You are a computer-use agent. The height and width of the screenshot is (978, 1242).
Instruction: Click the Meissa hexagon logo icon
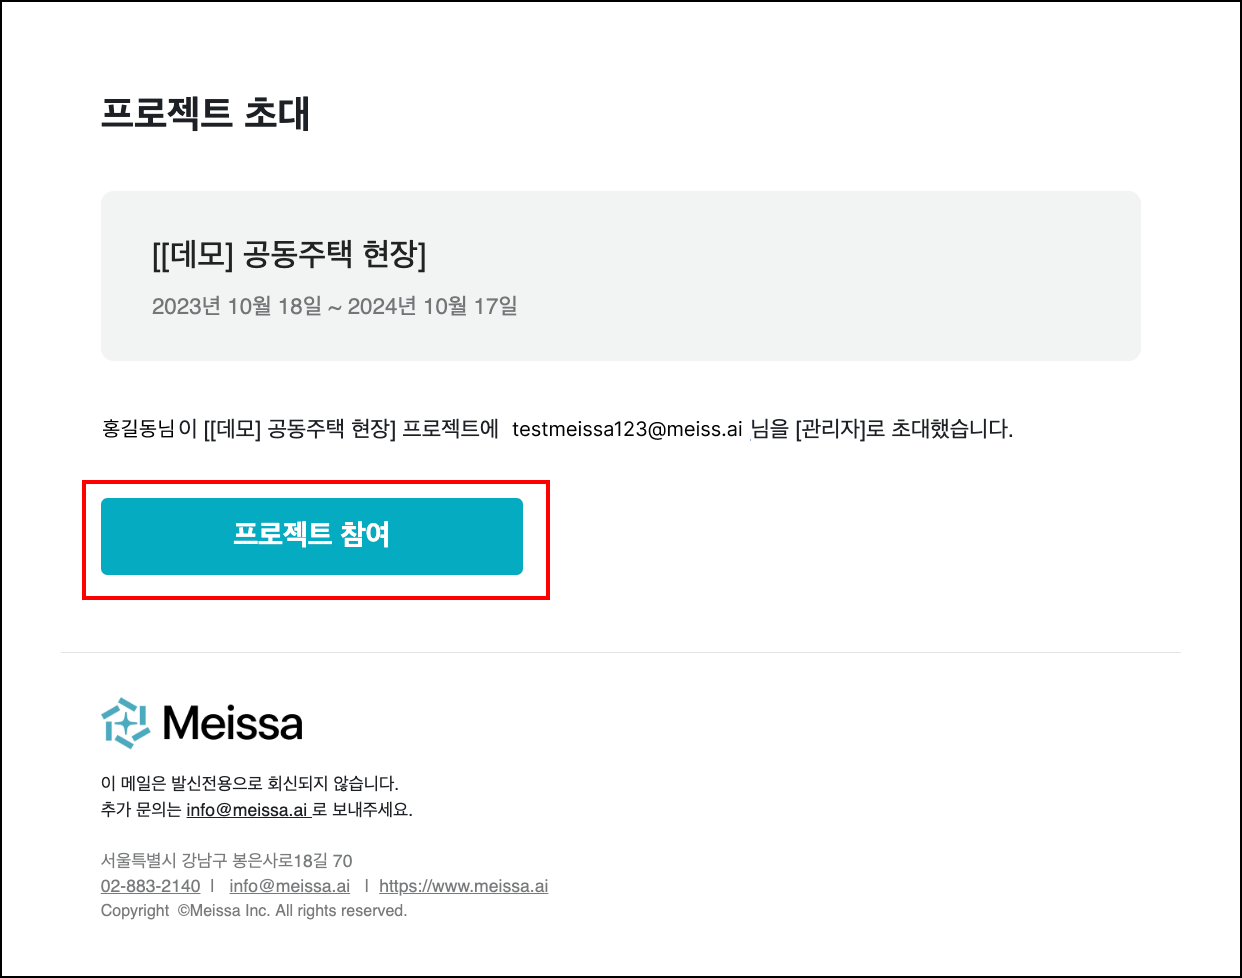126,723
